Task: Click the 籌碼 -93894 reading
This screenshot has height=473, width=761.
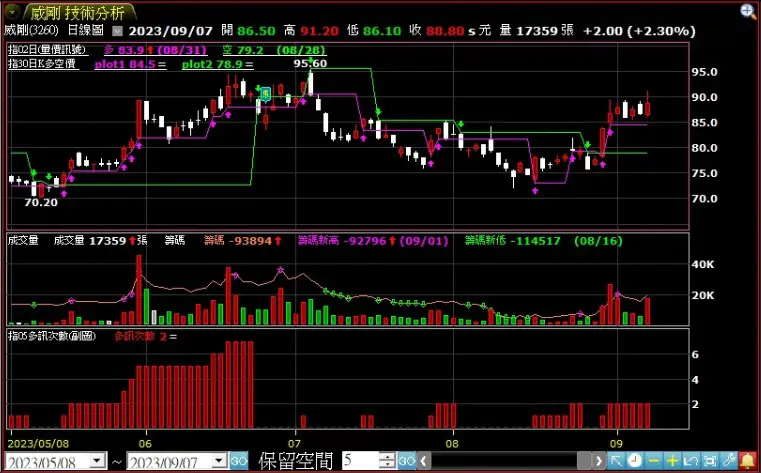Action: (x=243, y=241)
